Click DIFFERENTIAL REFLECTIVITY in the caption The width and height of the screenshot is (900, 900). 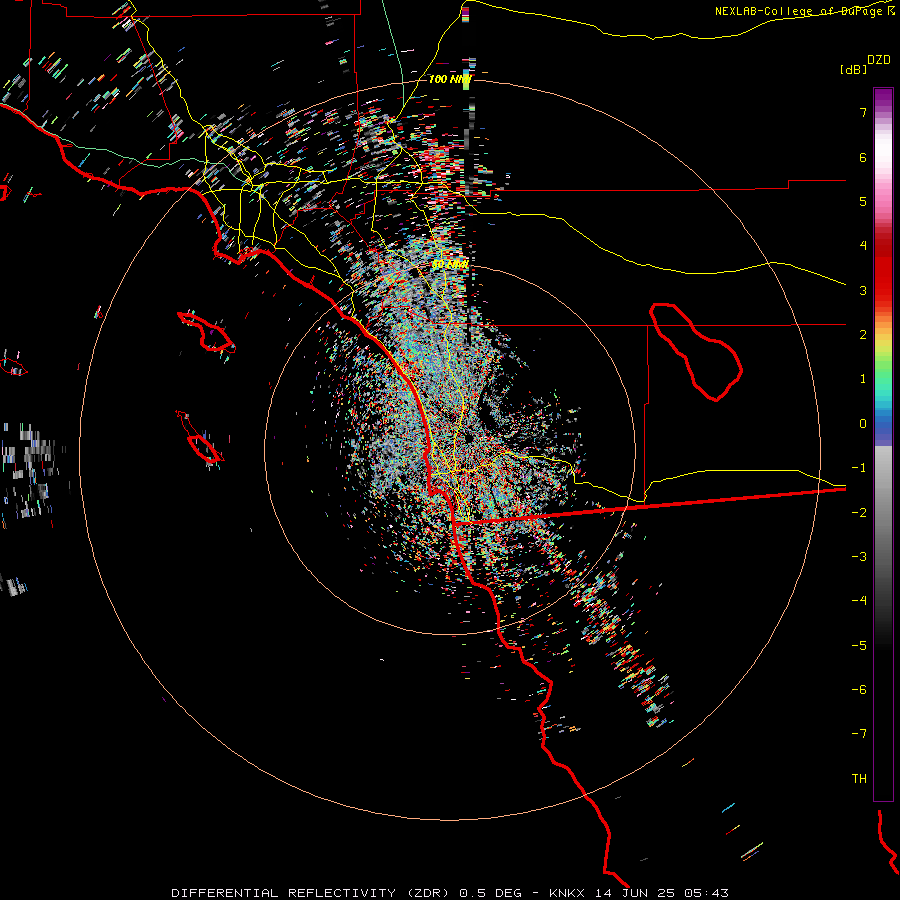pos(284,893)
